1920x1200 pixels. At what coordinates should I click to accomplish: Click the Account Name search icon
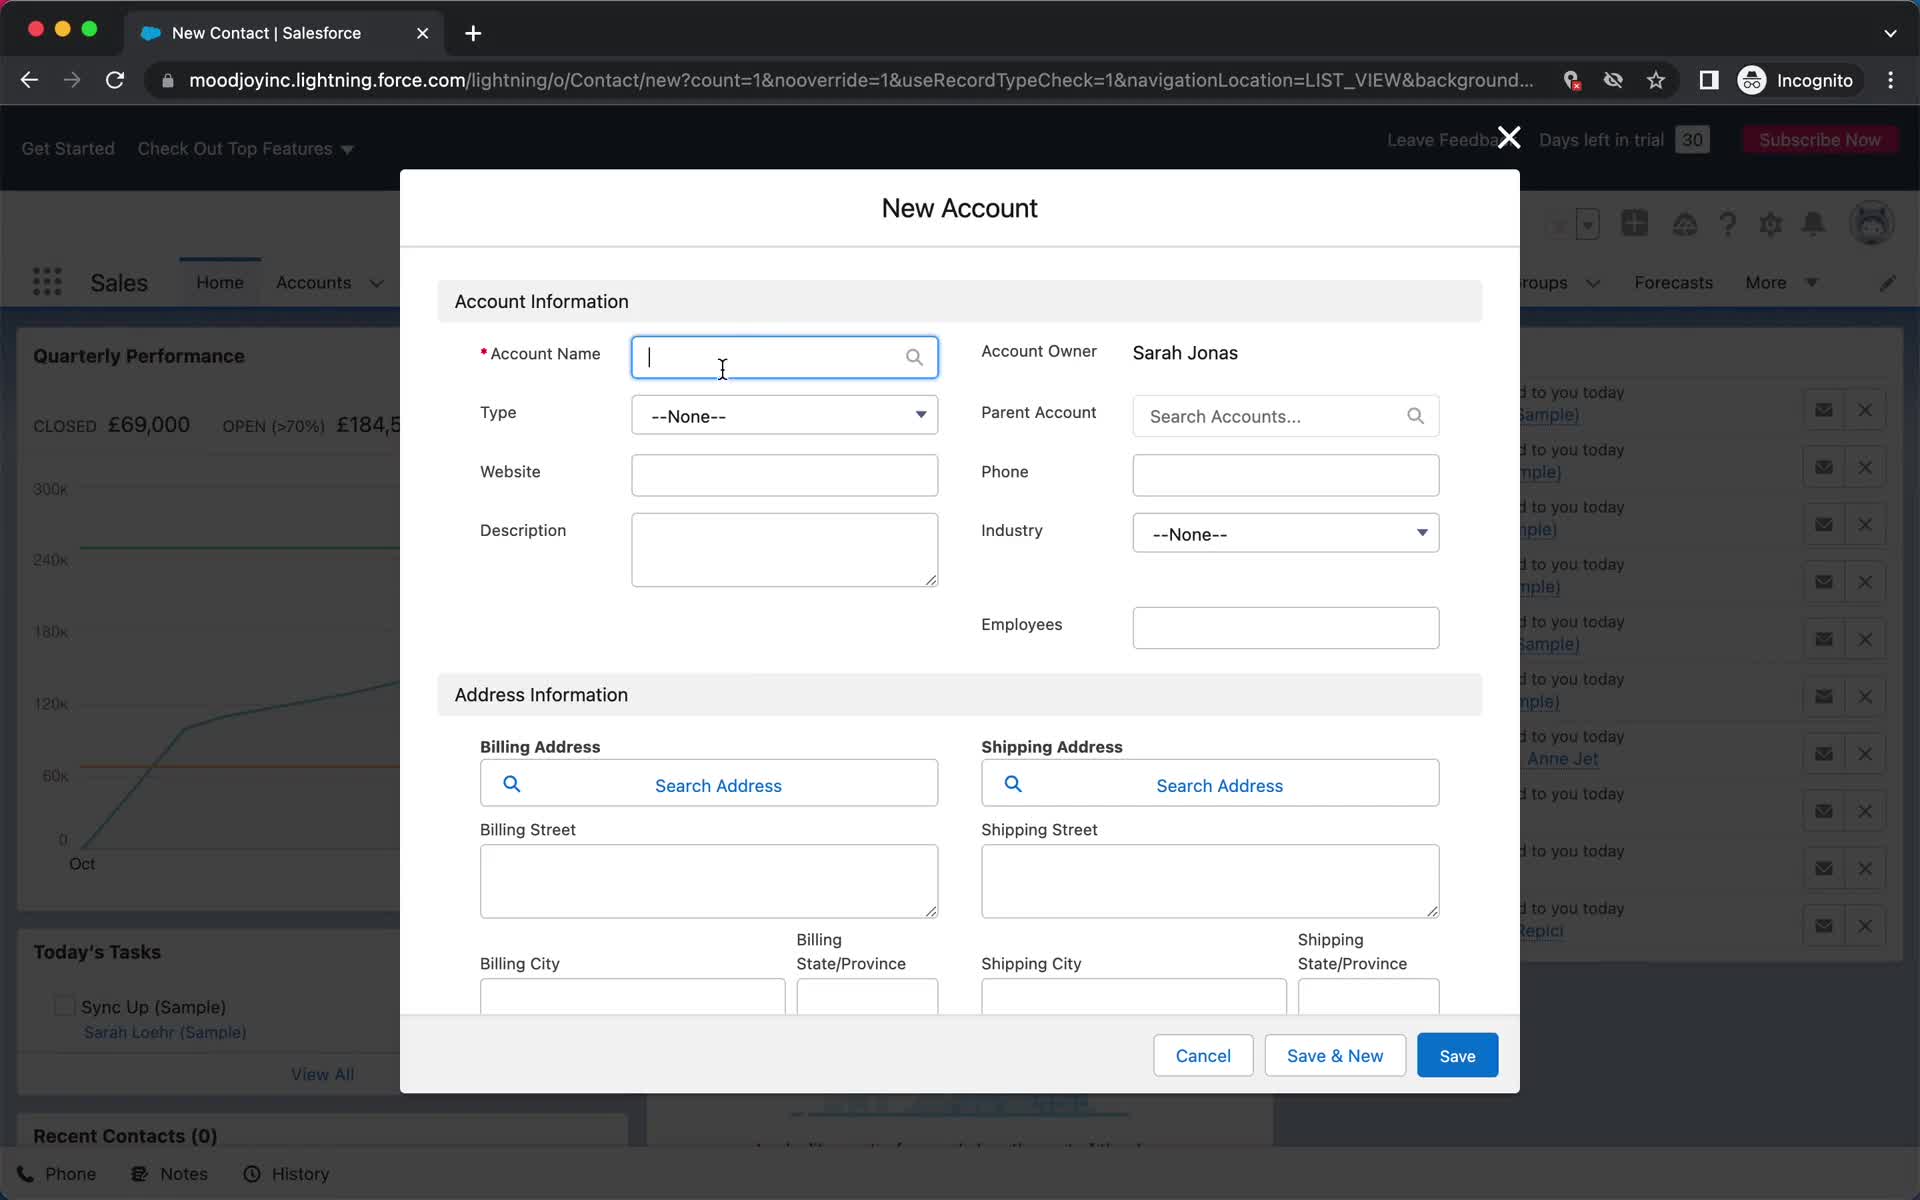(x=914, y=357)
